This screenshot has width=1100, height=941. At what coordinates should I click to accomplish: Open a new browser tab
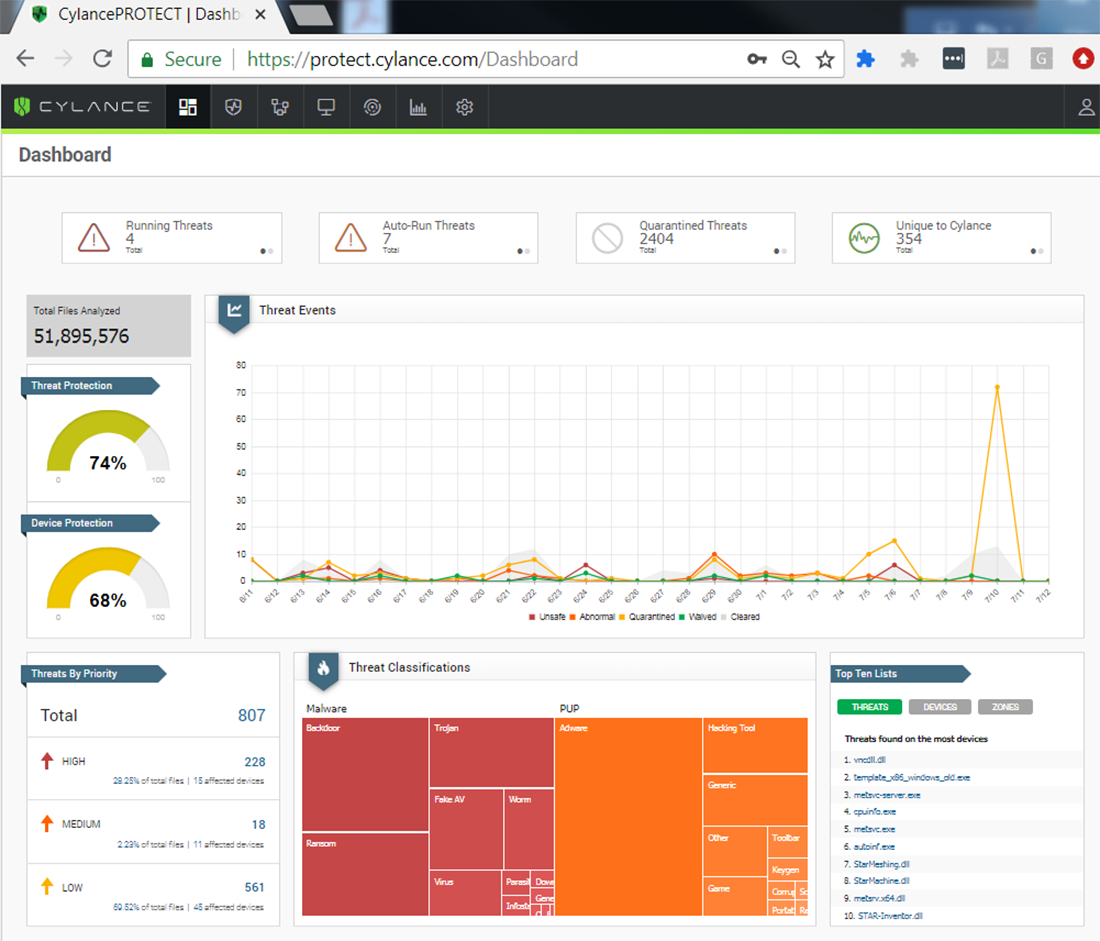pos(311,15)
